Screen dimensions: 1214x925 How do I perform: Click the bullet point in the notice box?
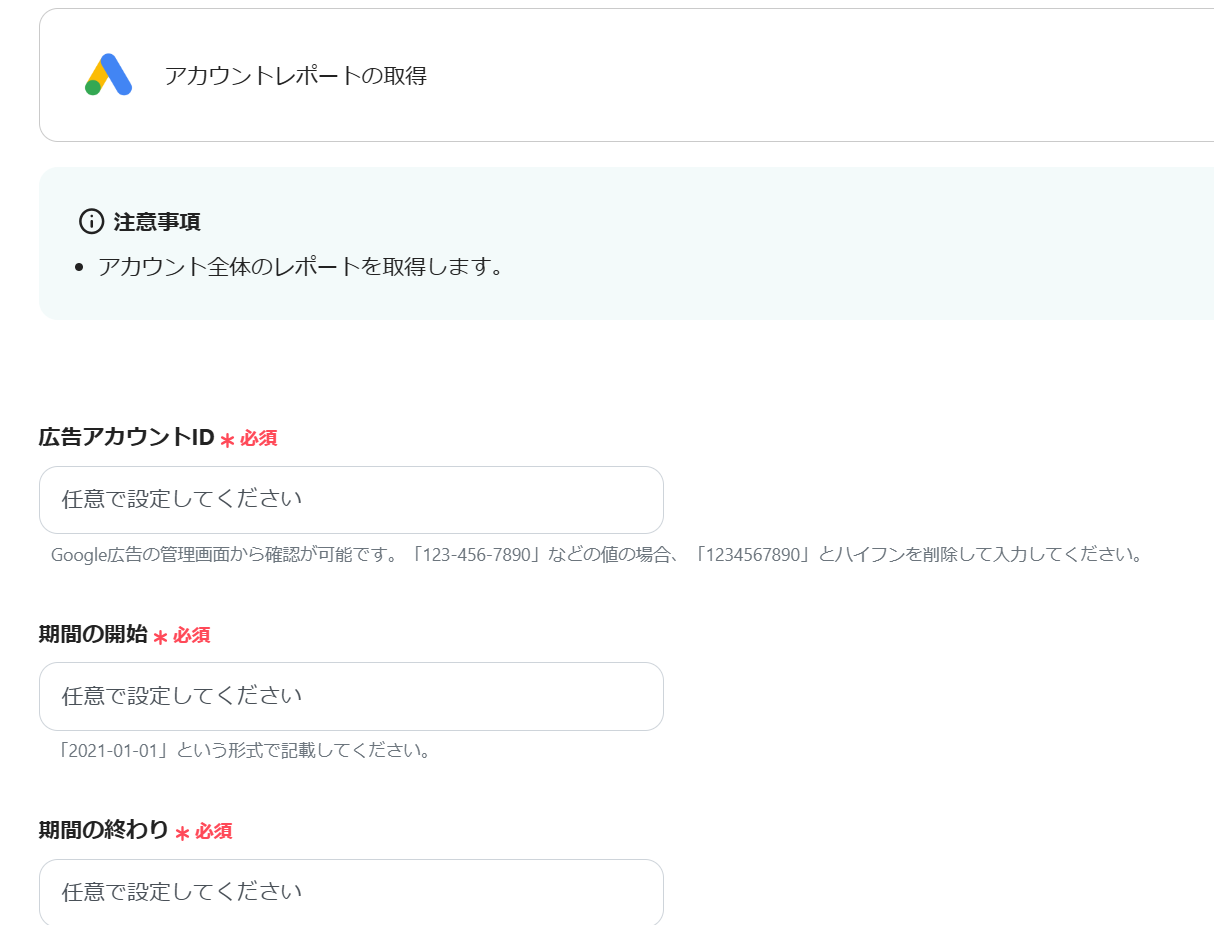point(80,268)
